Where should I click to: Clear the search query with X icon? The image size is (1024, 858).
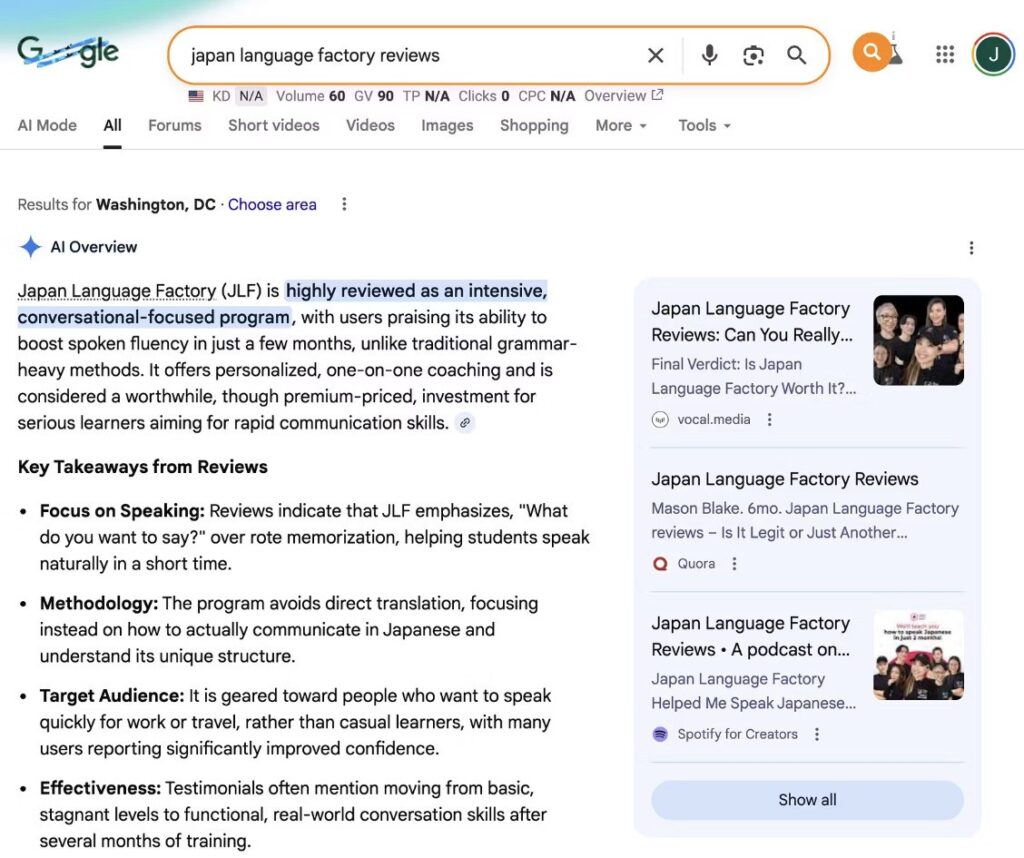coord(656,56)
